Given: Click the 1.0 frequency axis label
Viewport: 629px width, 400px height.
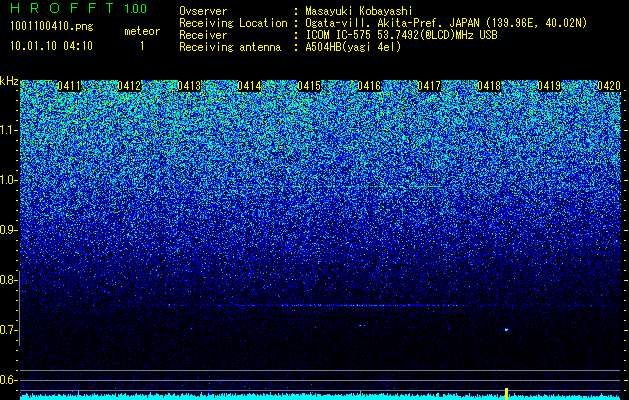Looking at the screenshot, I should 8,181.
